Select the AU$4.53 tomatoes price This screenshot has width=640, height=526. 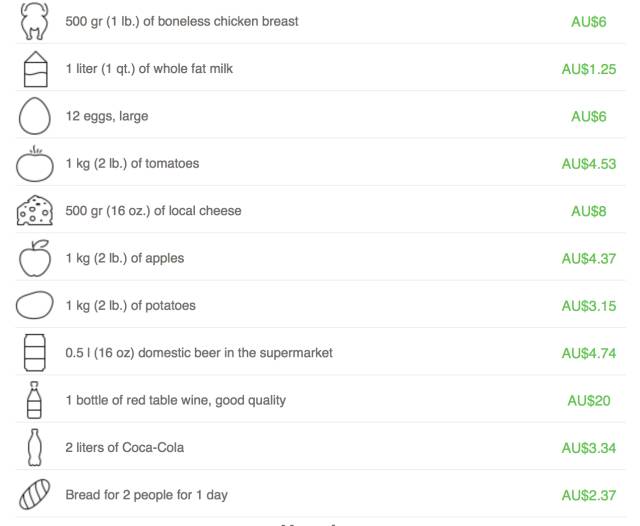(x=589, y=164)
